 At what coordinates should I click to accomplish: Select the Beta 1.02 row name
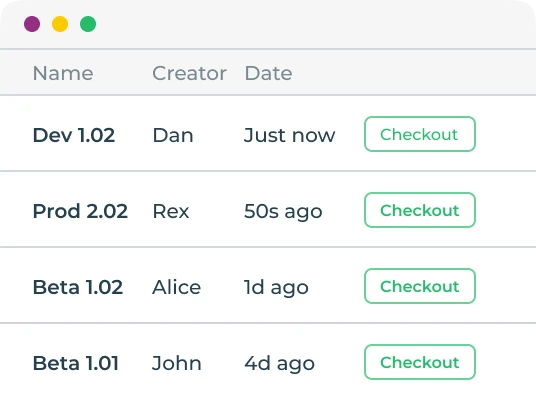[x=78, y=287]
